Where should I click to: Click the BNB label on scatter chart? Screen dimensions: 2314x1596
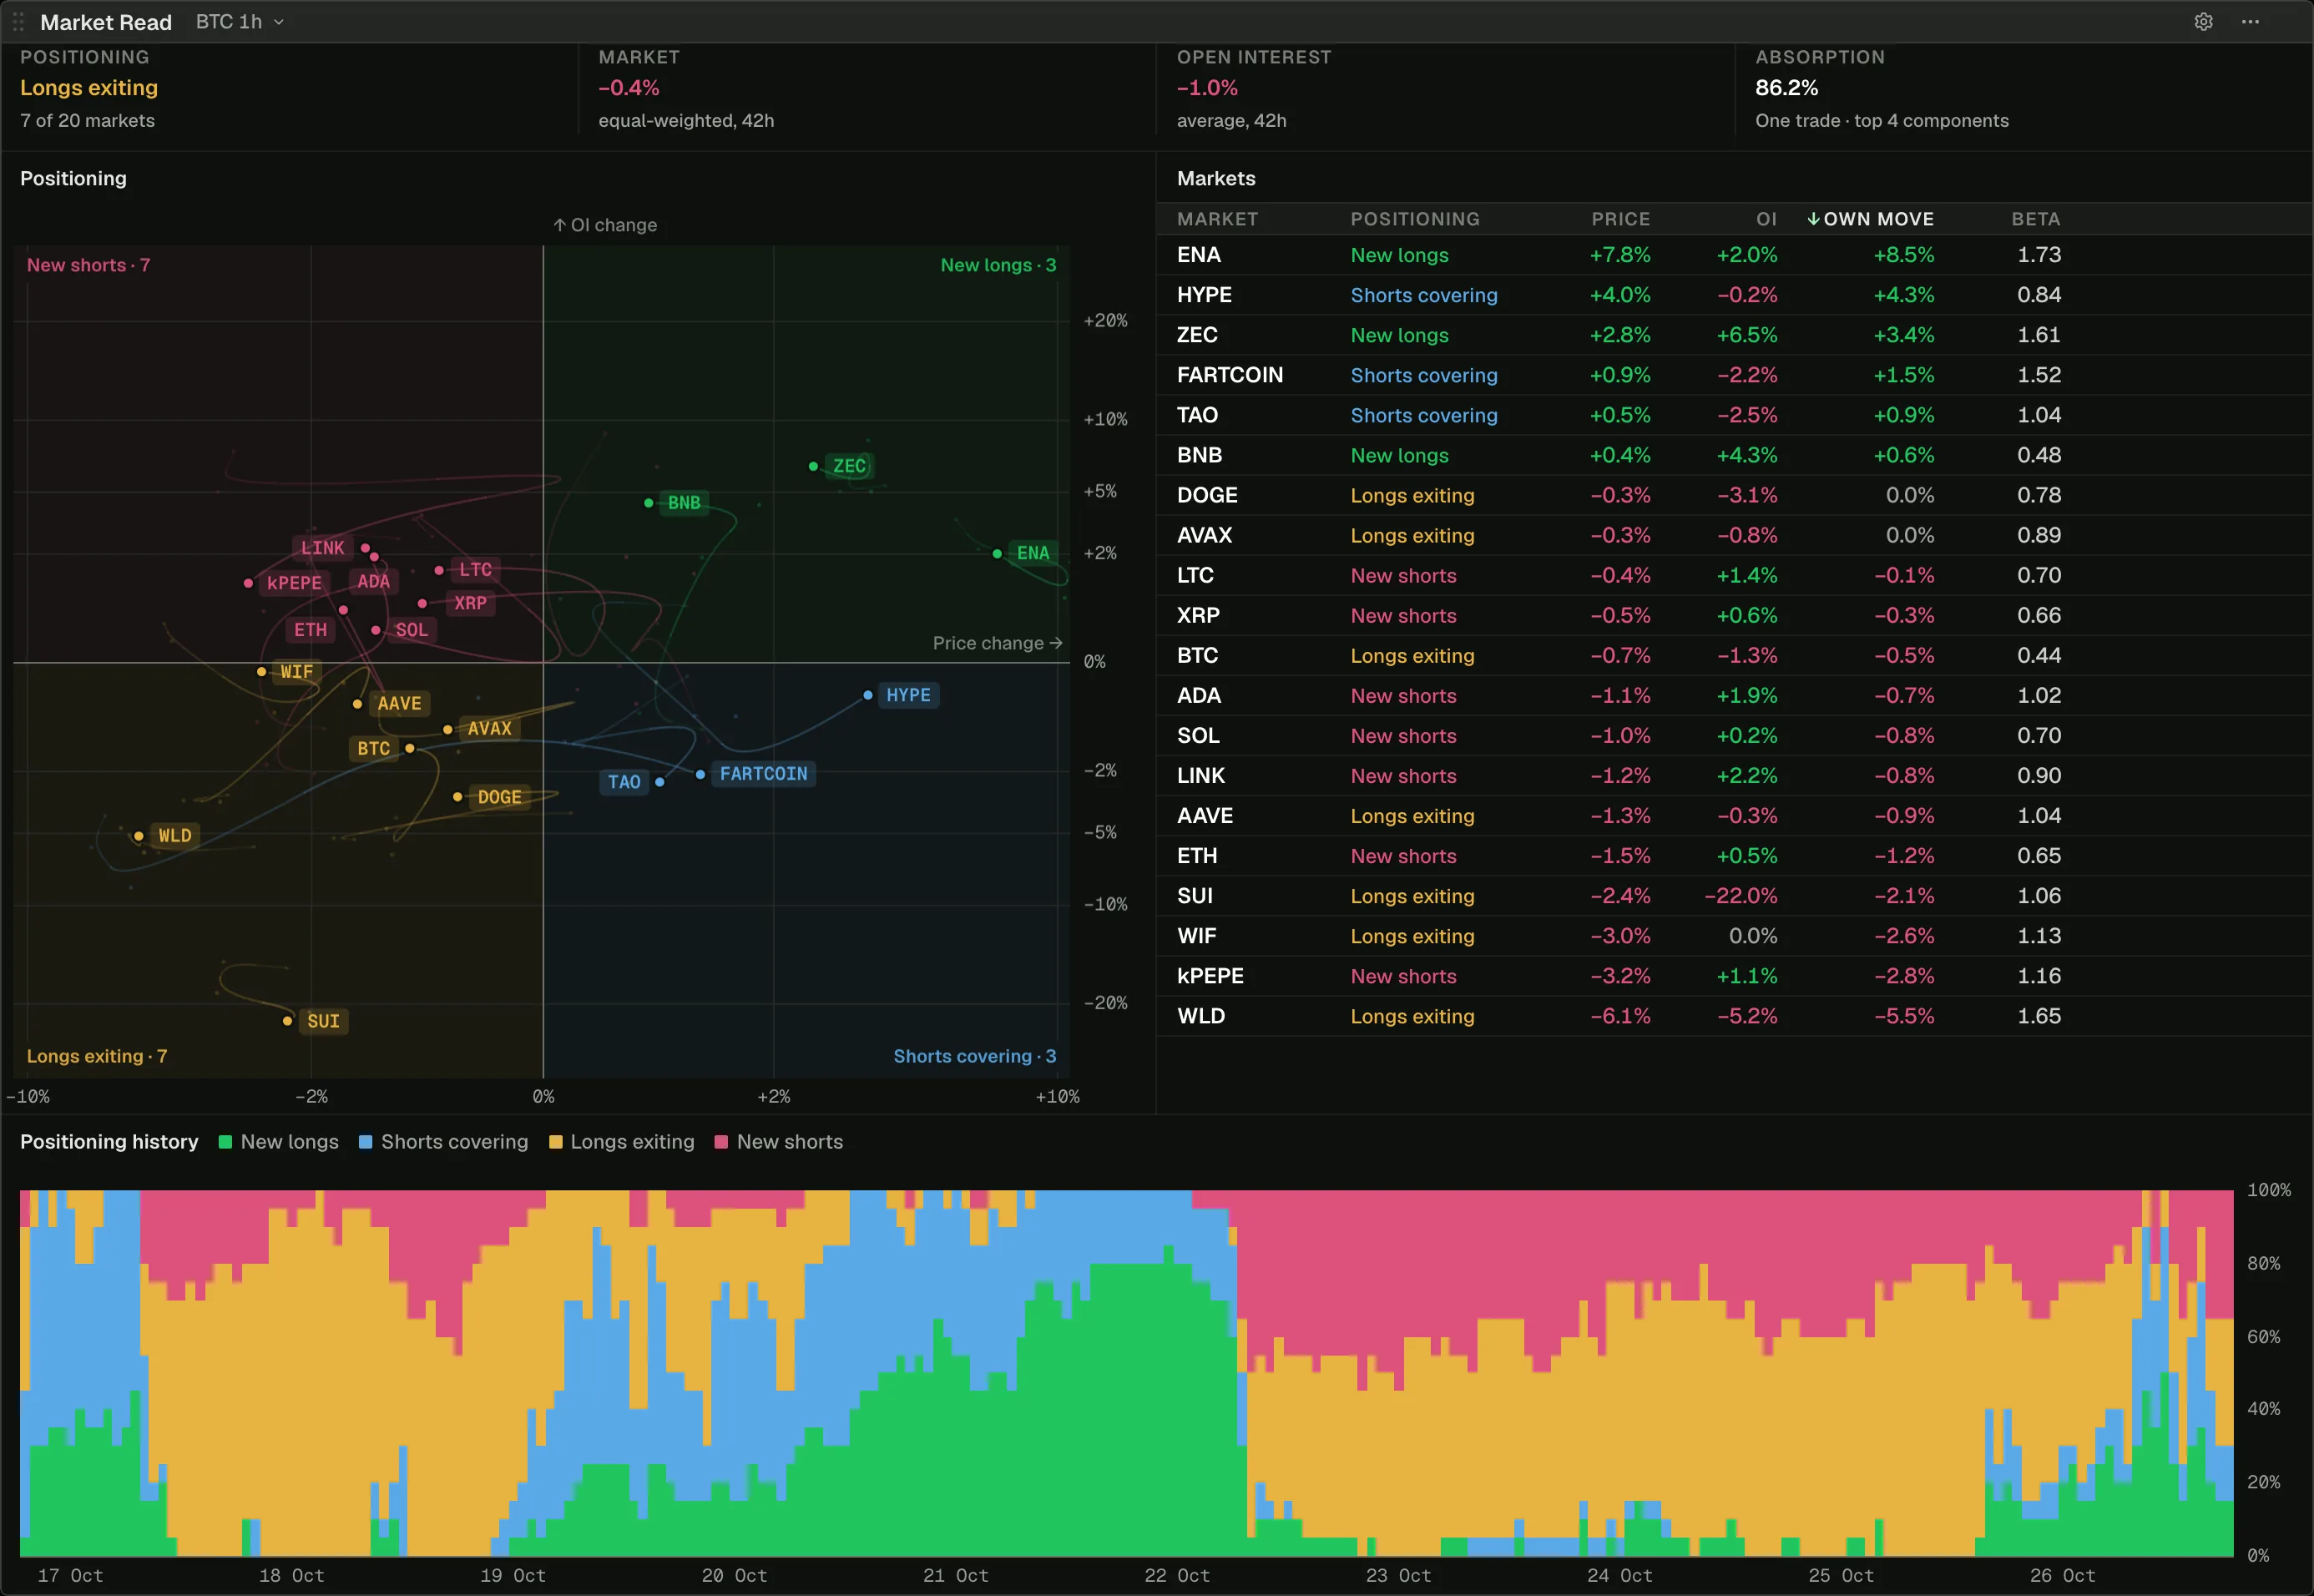click(684, 503)
